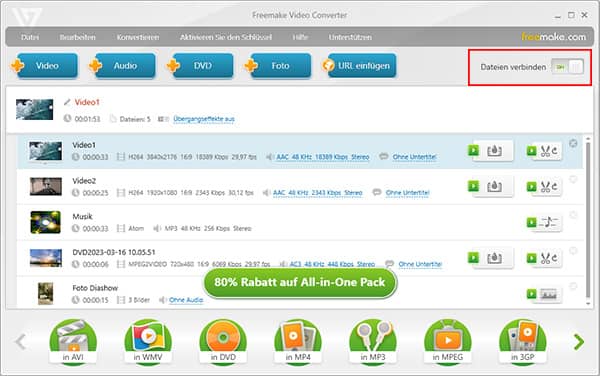The width and height of the screenshot is (600, 376).
Task: Choose the in AVI output format
Action: [x=73, y=341]
